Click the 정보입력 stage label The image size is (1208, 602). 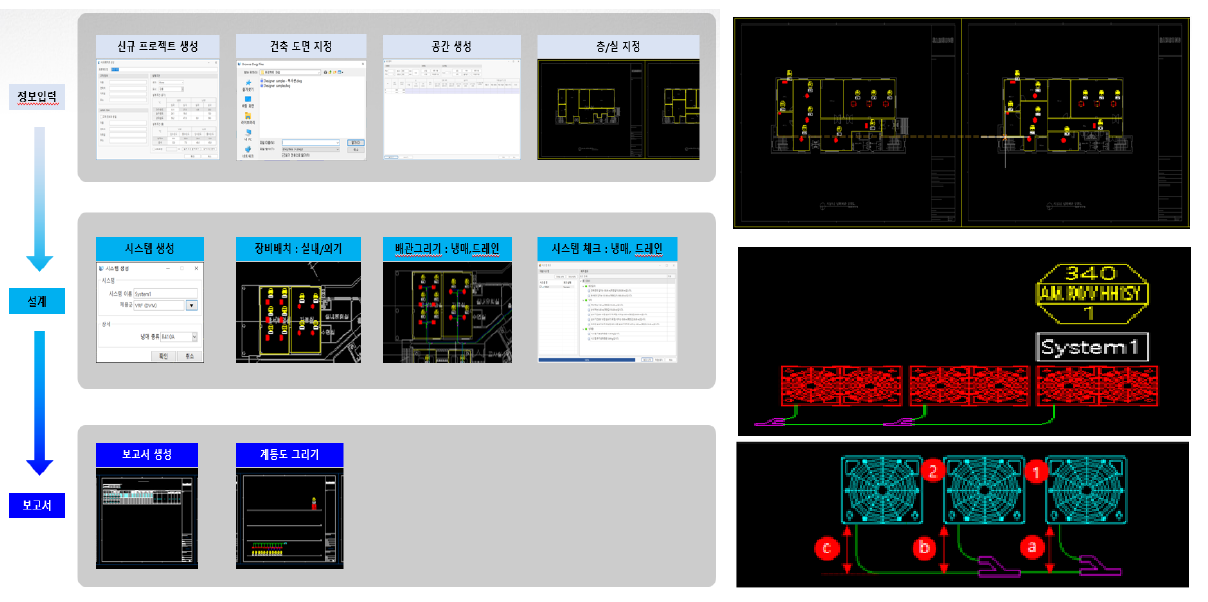pyautogui.click(x=38, y=95)
